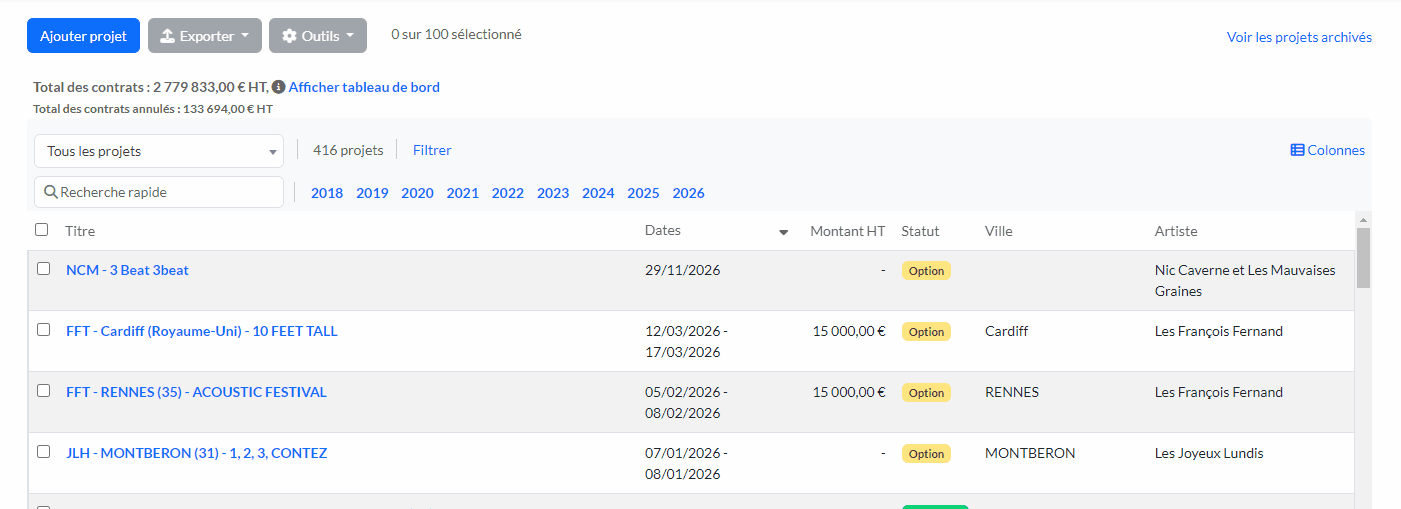Click the vertical scrollbar thumb
1401x509 pixels.
pyautogui.click(x=1363, y=258)
